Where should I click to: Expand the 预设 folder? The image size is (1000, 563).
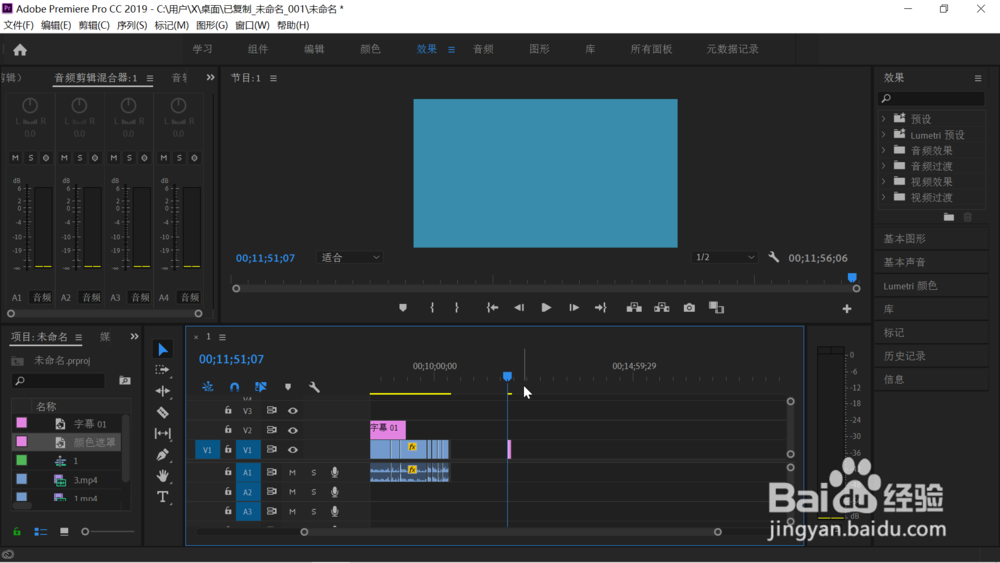pyautogui.click(x=883, y=119)
